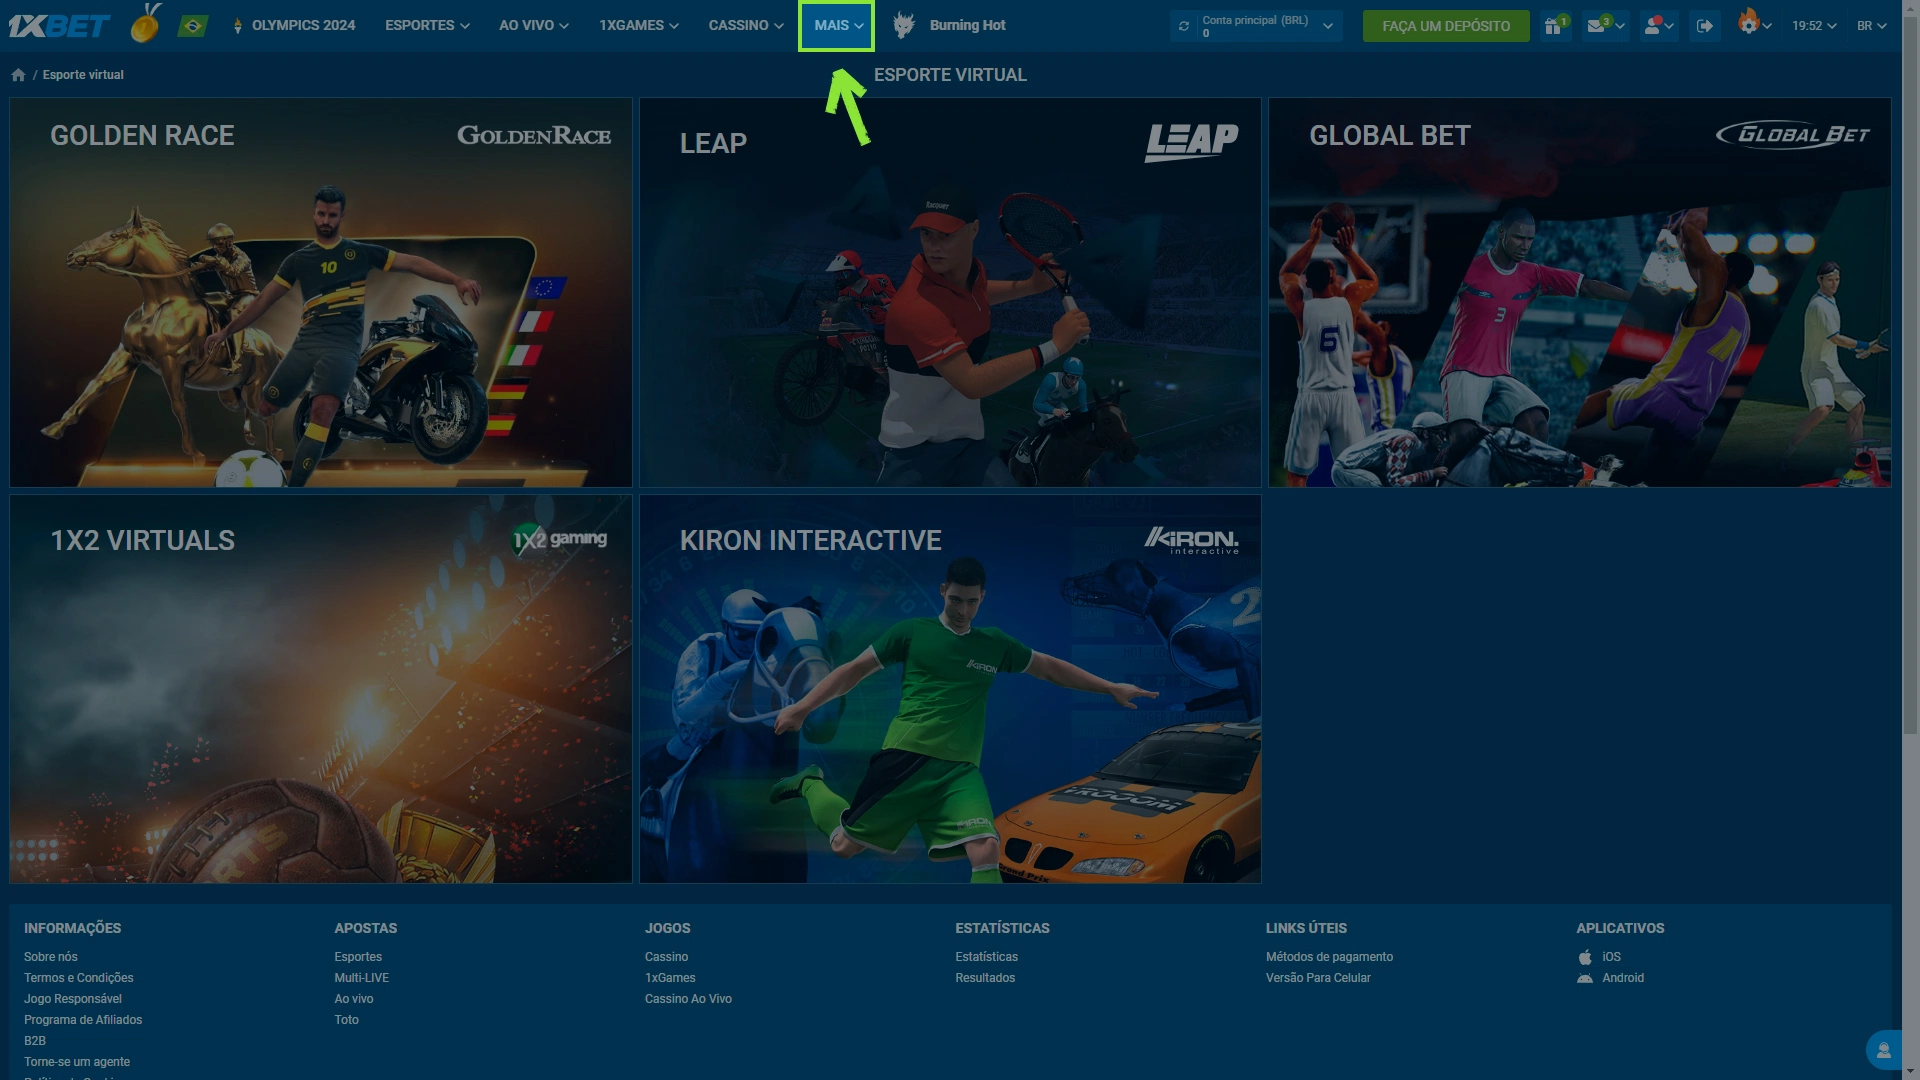The height and width of the screenshot is (1080, 1920).
Task: Open the 1xGames footer link
Action: point(670,978)
